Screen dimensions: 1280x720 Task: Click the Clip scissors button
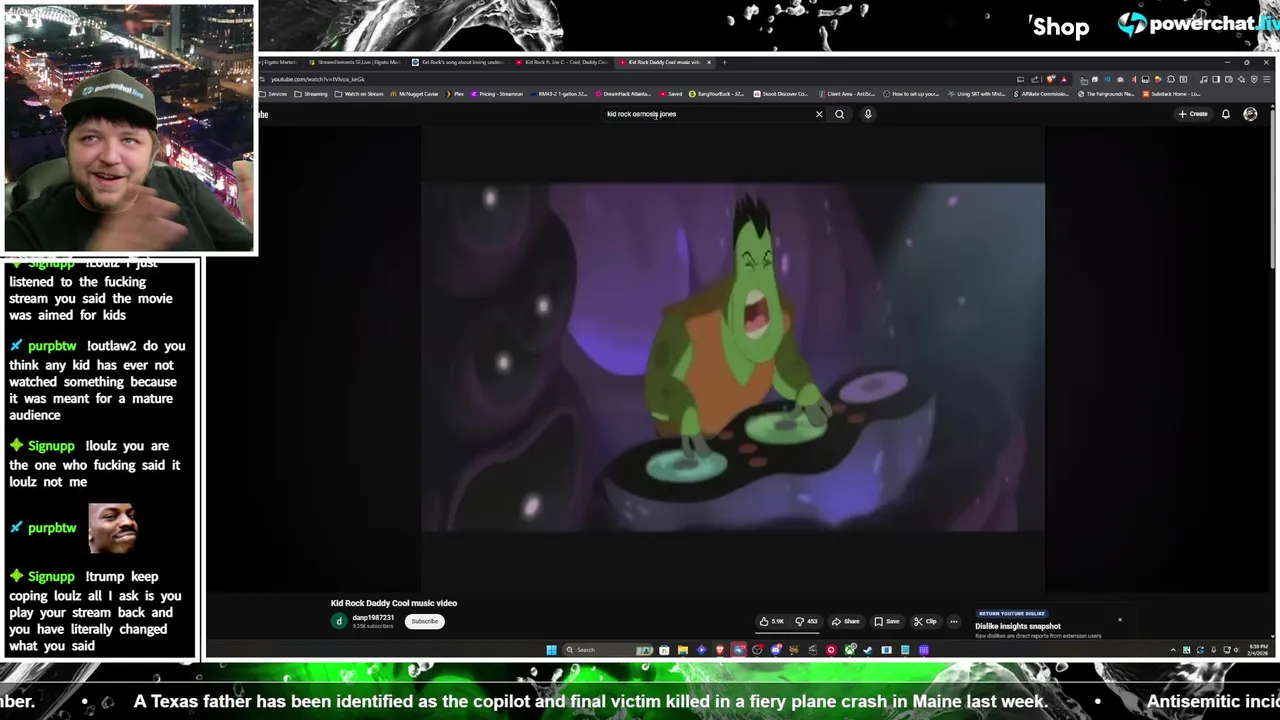(925, 621)
